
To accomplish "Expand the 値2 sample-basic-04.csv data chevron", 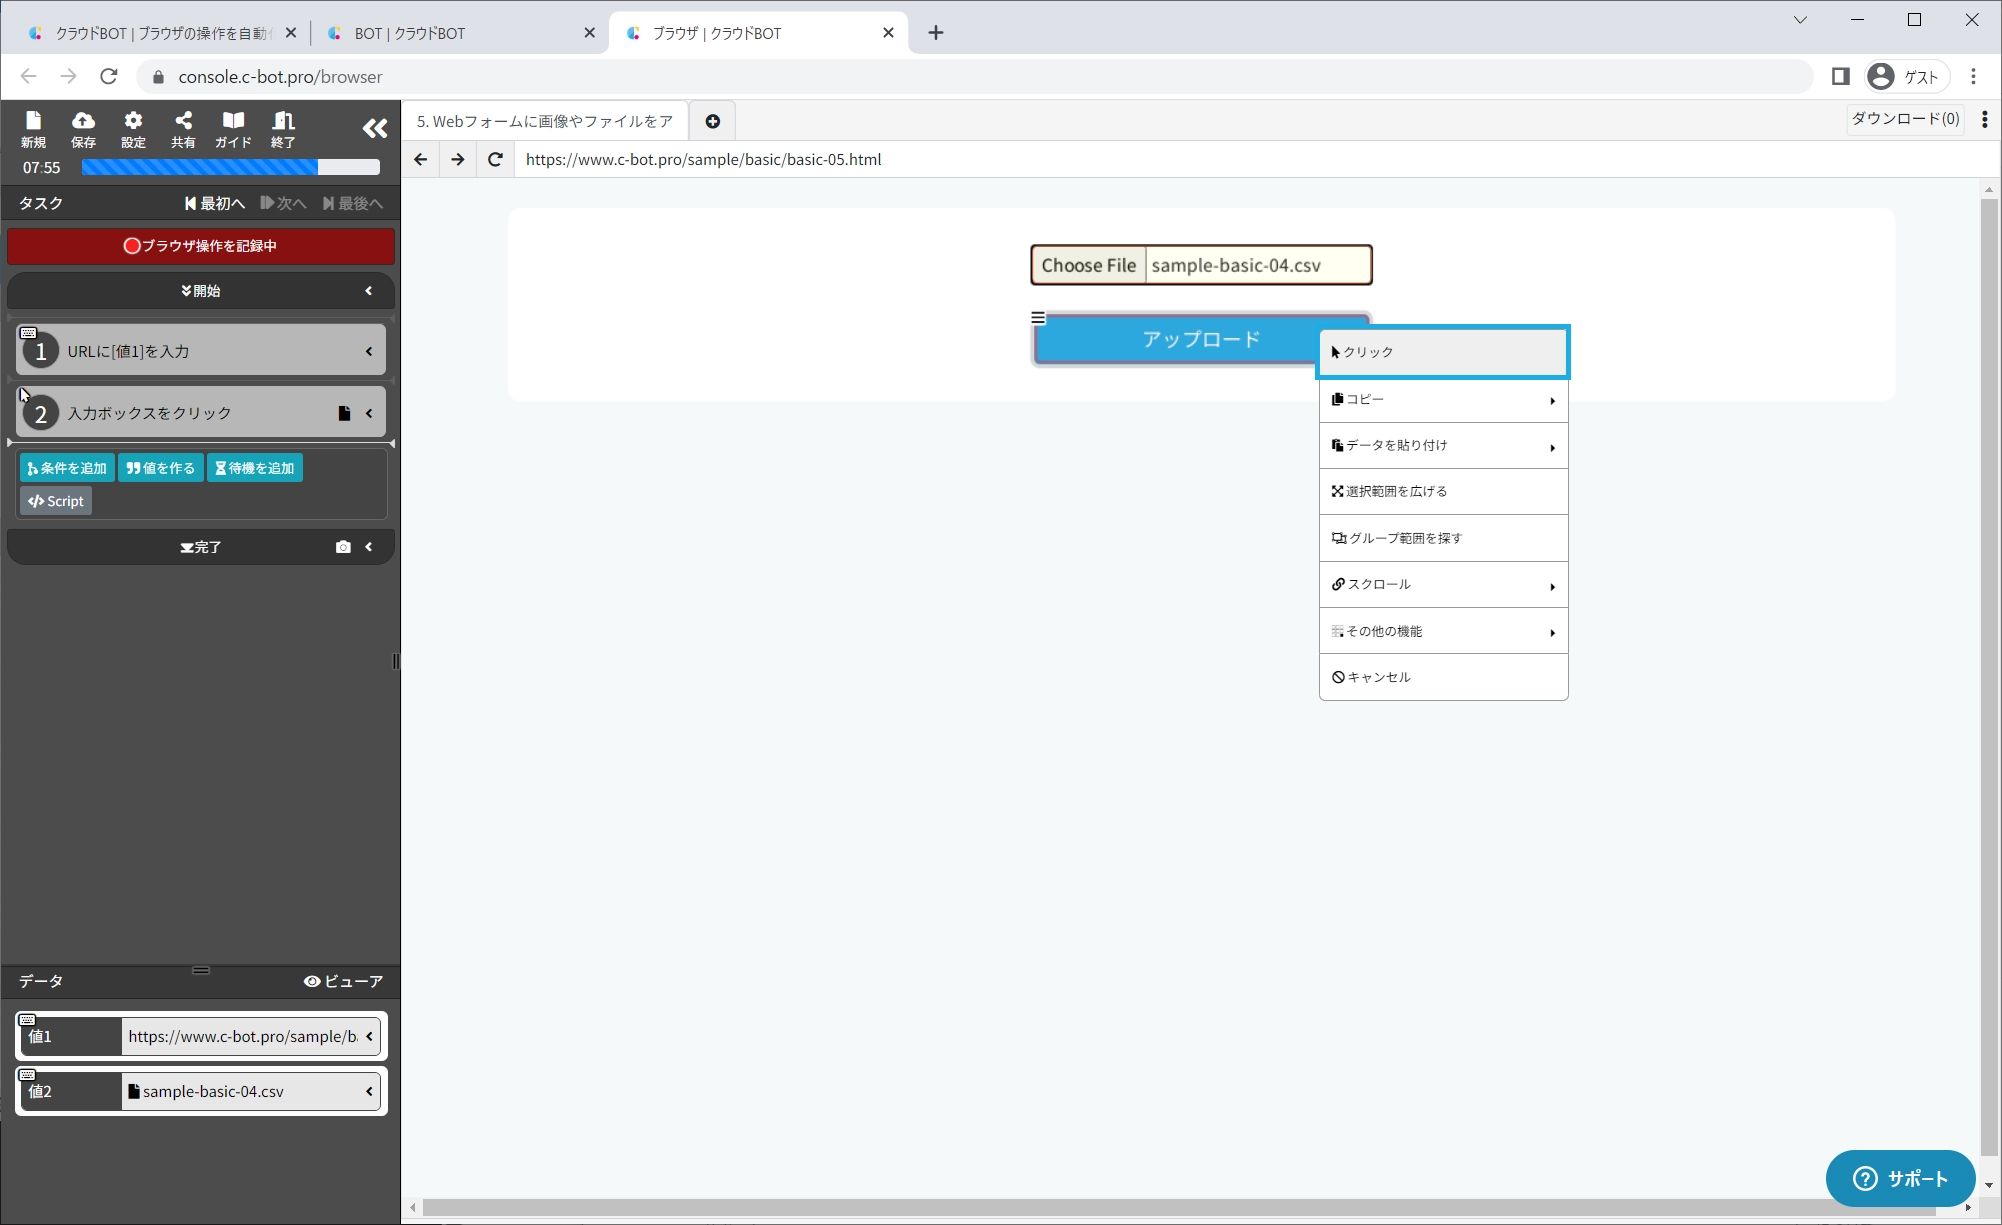I will pos(369,1091).
